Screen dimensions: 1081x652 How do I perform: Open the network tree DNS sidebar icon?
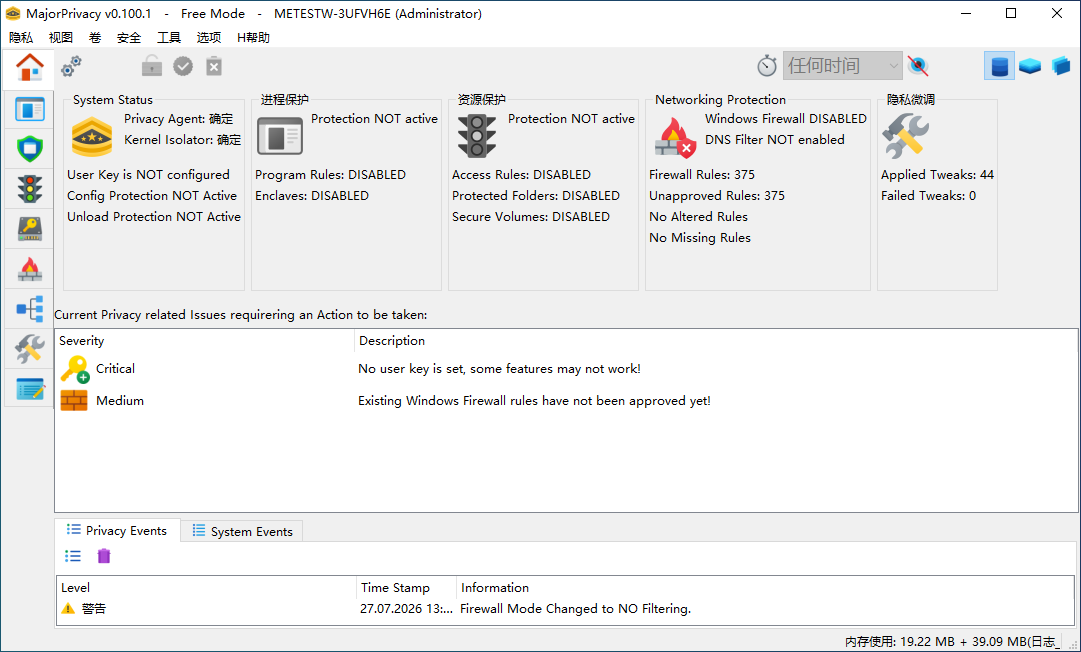click(x=29, y=309)
